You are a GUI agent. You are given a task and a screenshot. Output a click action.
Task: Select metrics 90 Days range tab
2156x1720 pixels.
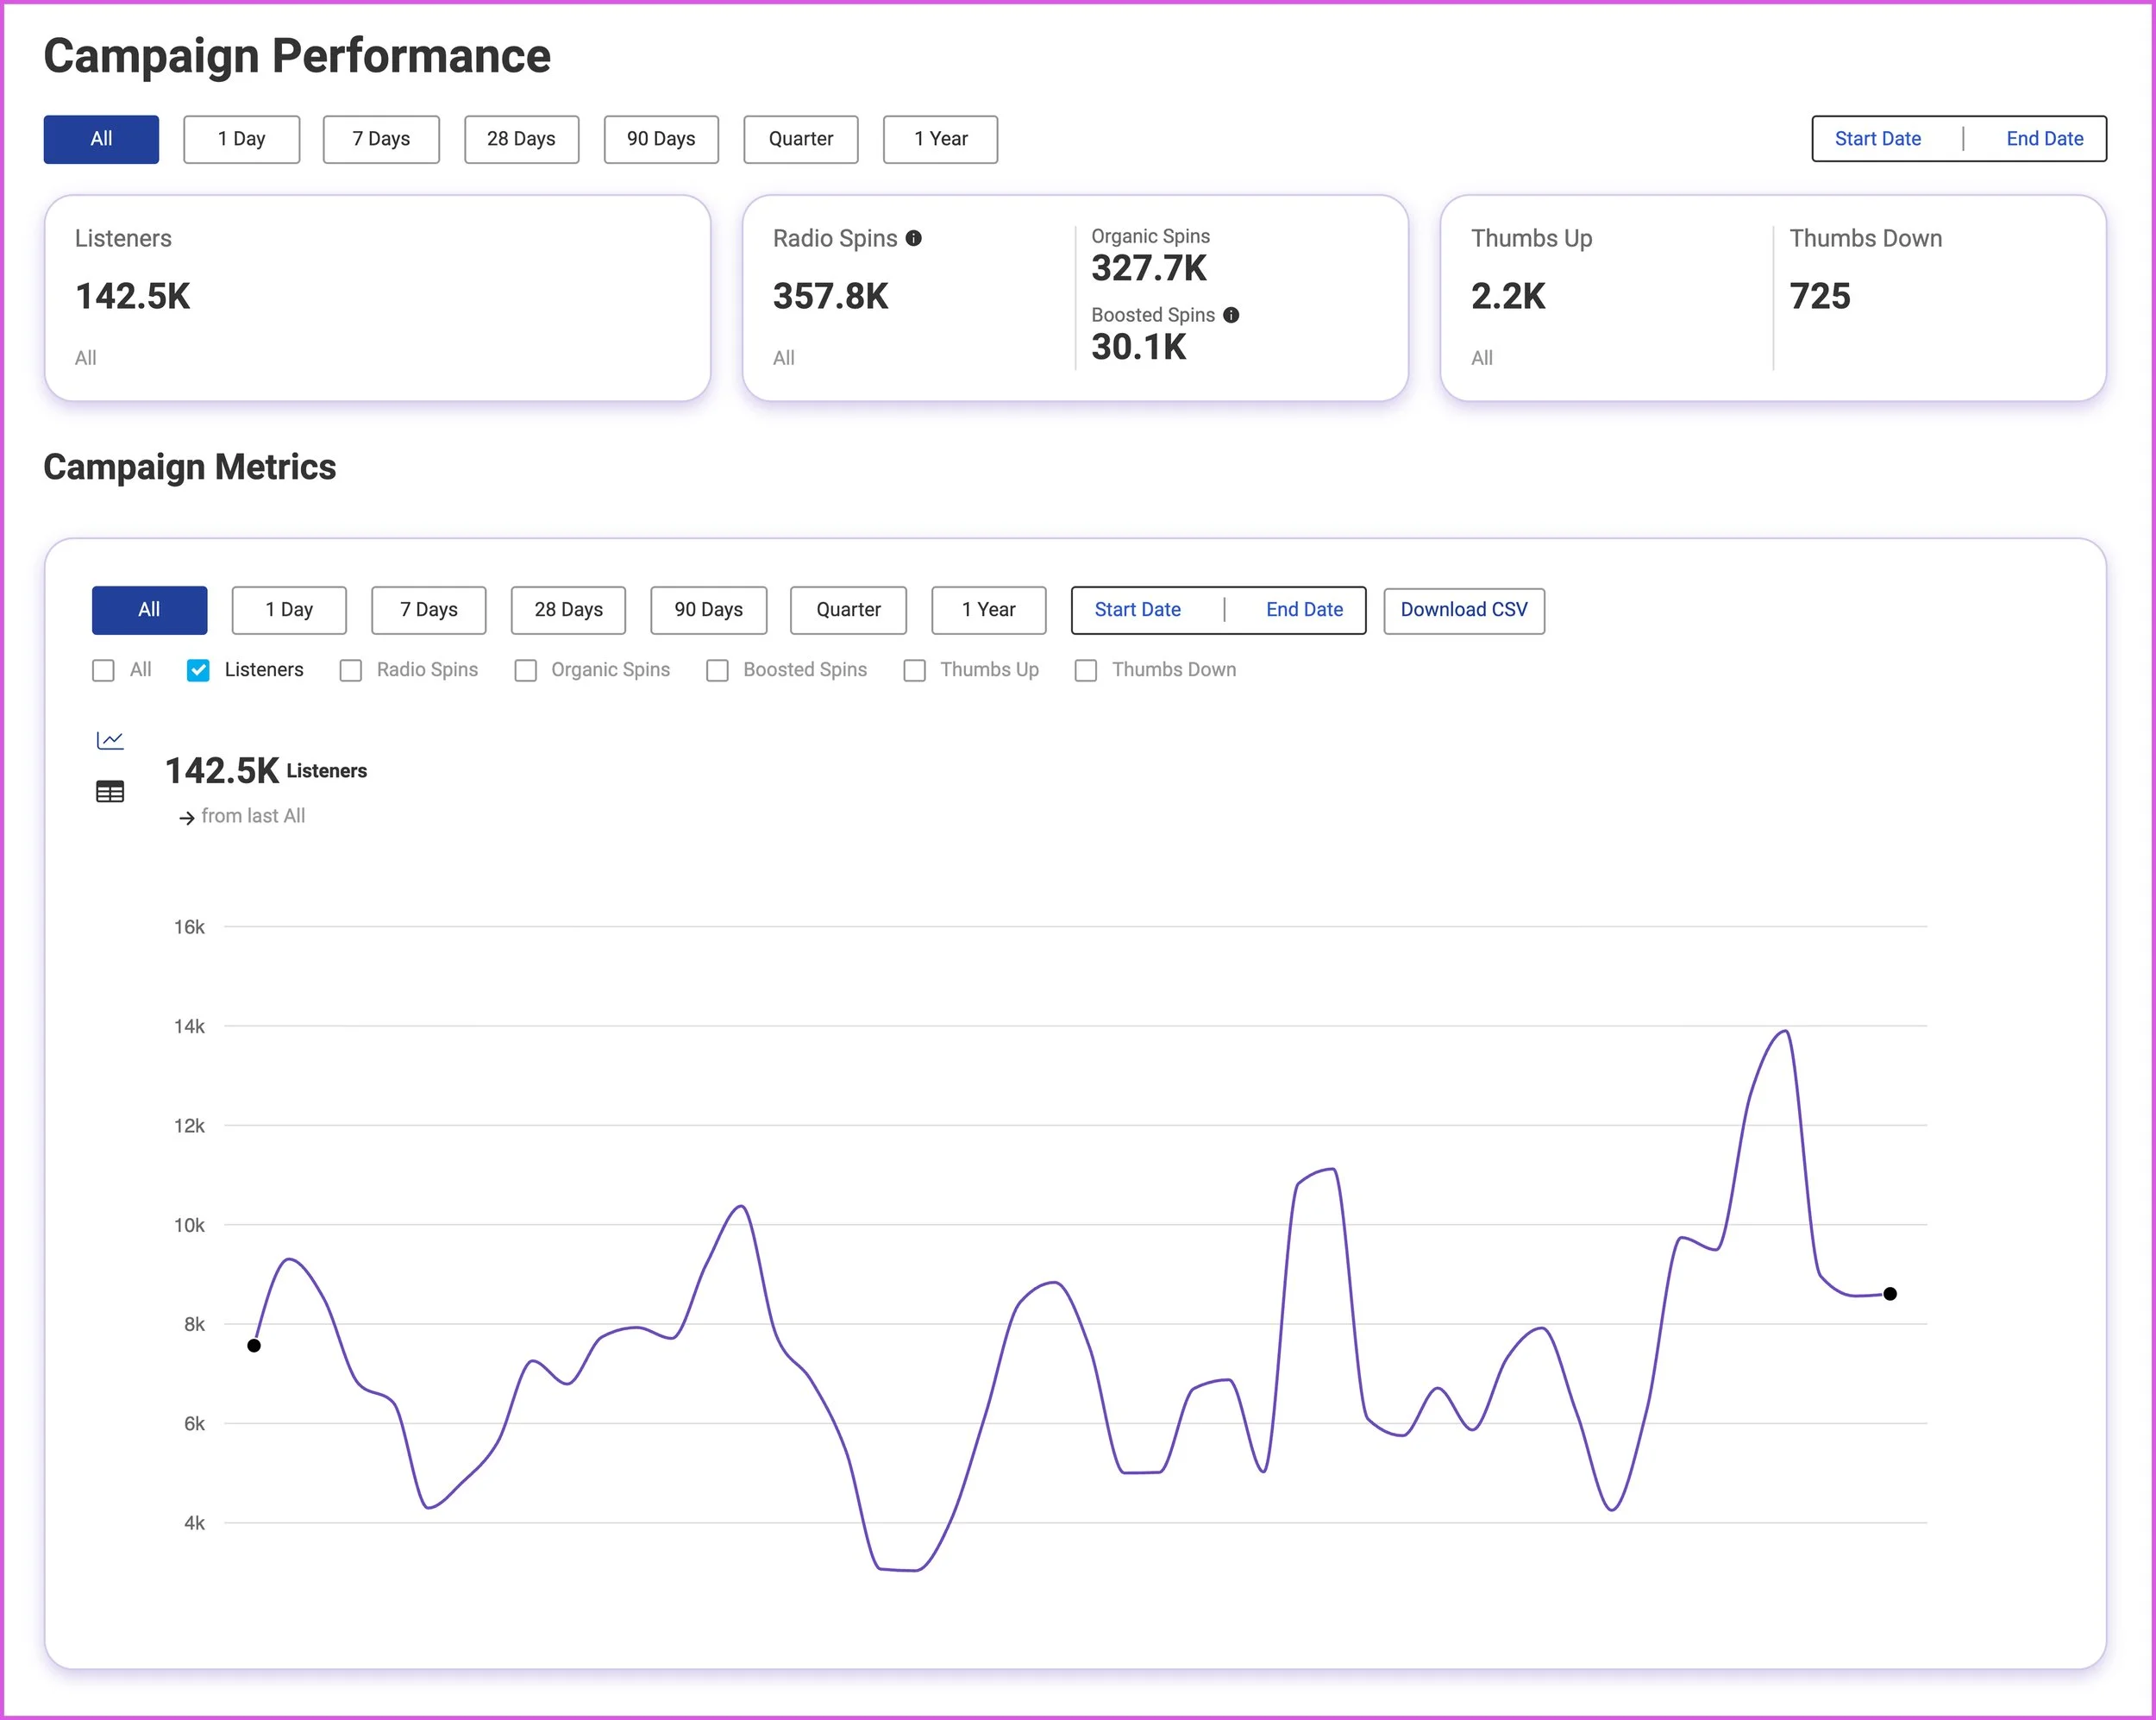tap(708, 610)
